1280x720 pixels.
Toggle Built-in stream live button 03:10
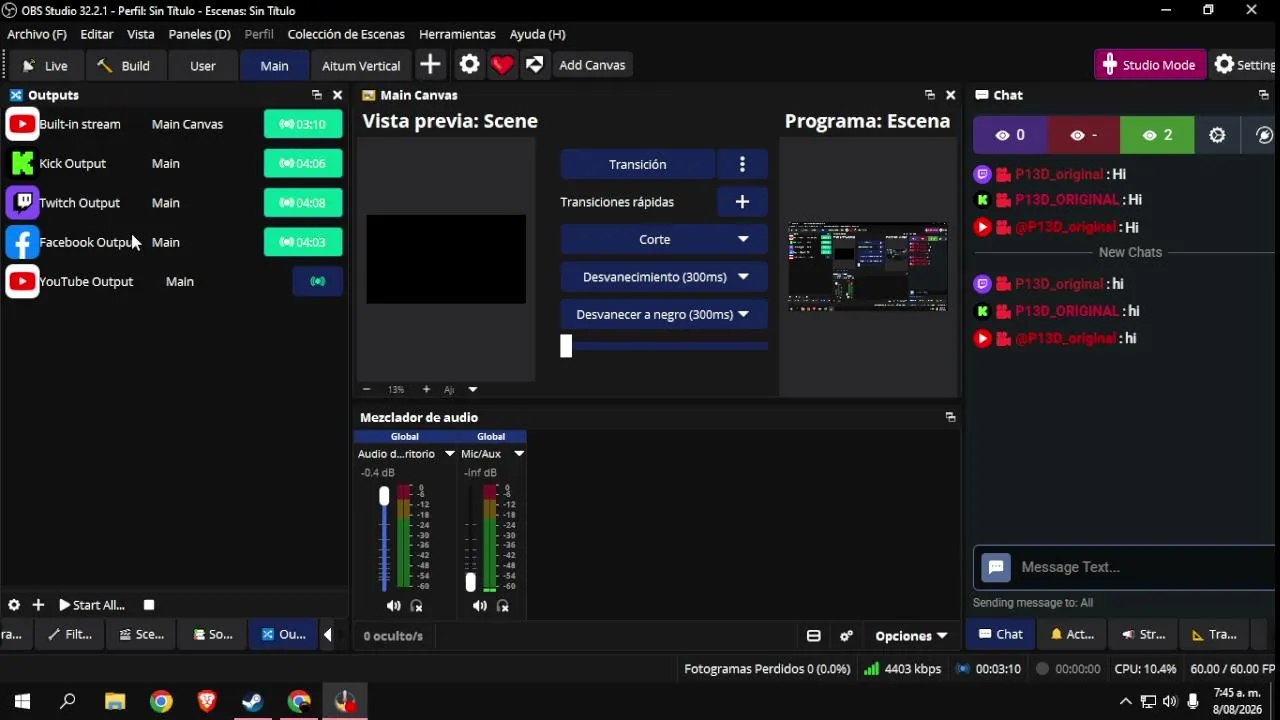[303, 124]
